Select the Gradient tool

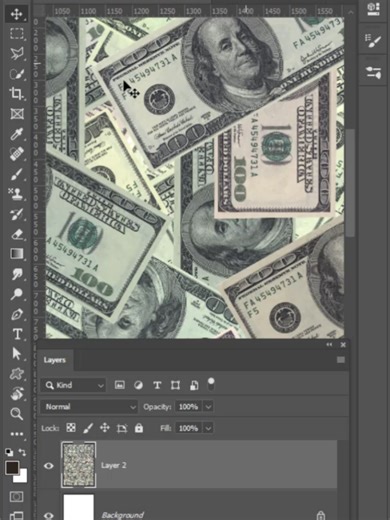(16, 254)
